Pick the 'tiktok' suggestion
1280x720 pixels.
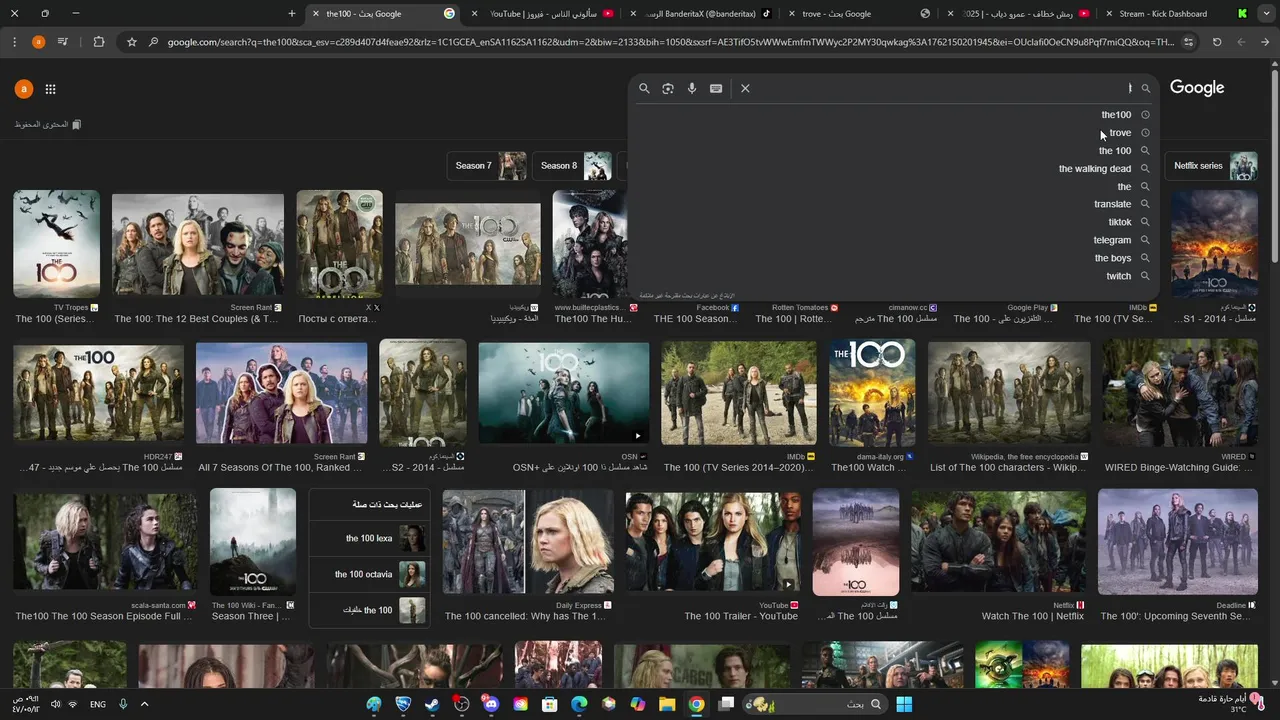coord(1120,222)
